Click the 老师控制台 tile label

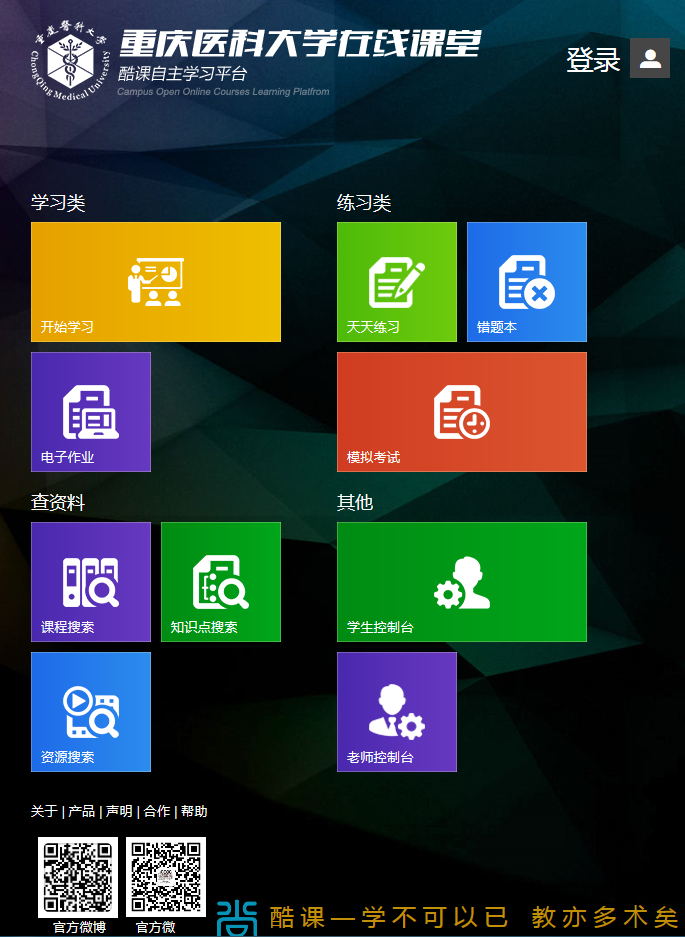click(x=380, y=757)
